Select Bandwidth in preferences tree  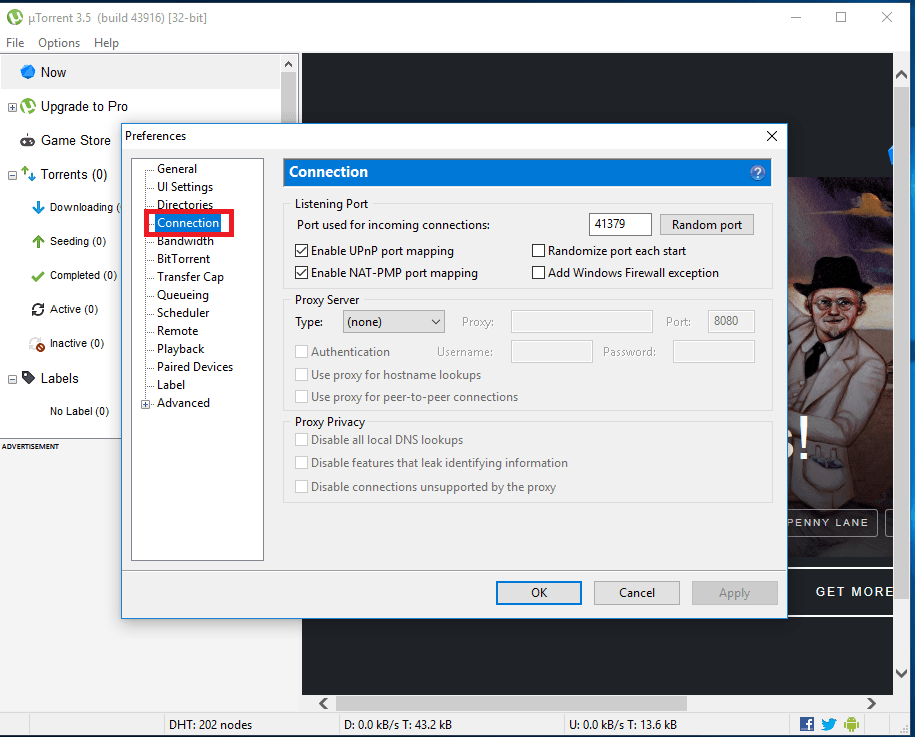[185, 241]
